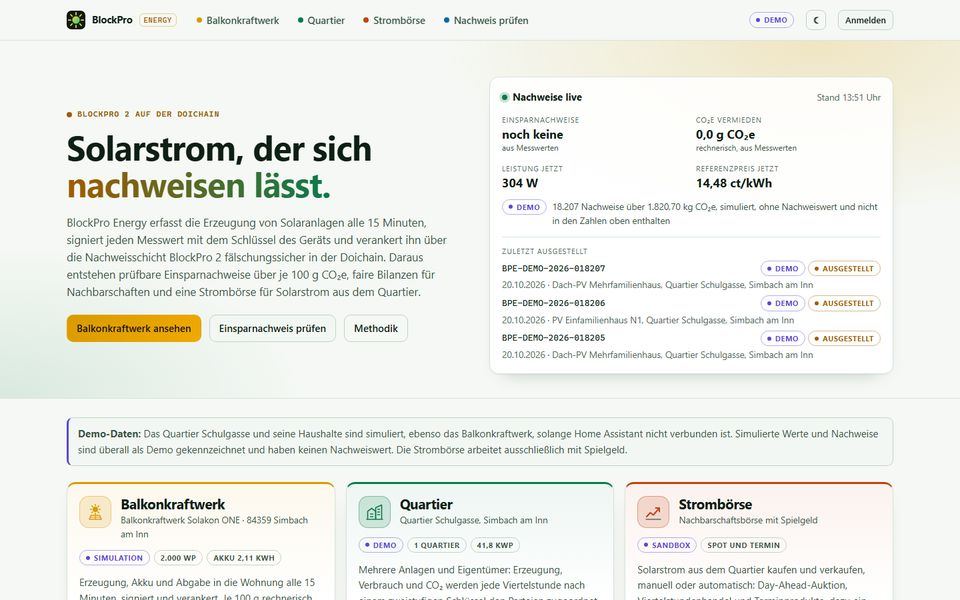Click the Balkonkraftwerk solar panel card icon

(95, 512)
